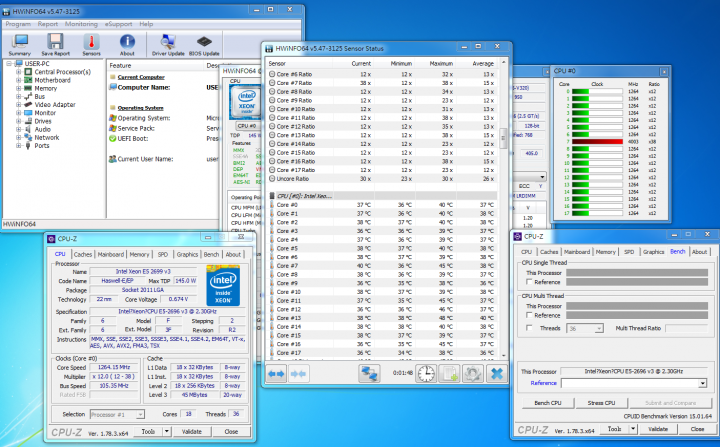Open sensor settings with the gear icon
This screenshot has width=720, height=447.
472,373
